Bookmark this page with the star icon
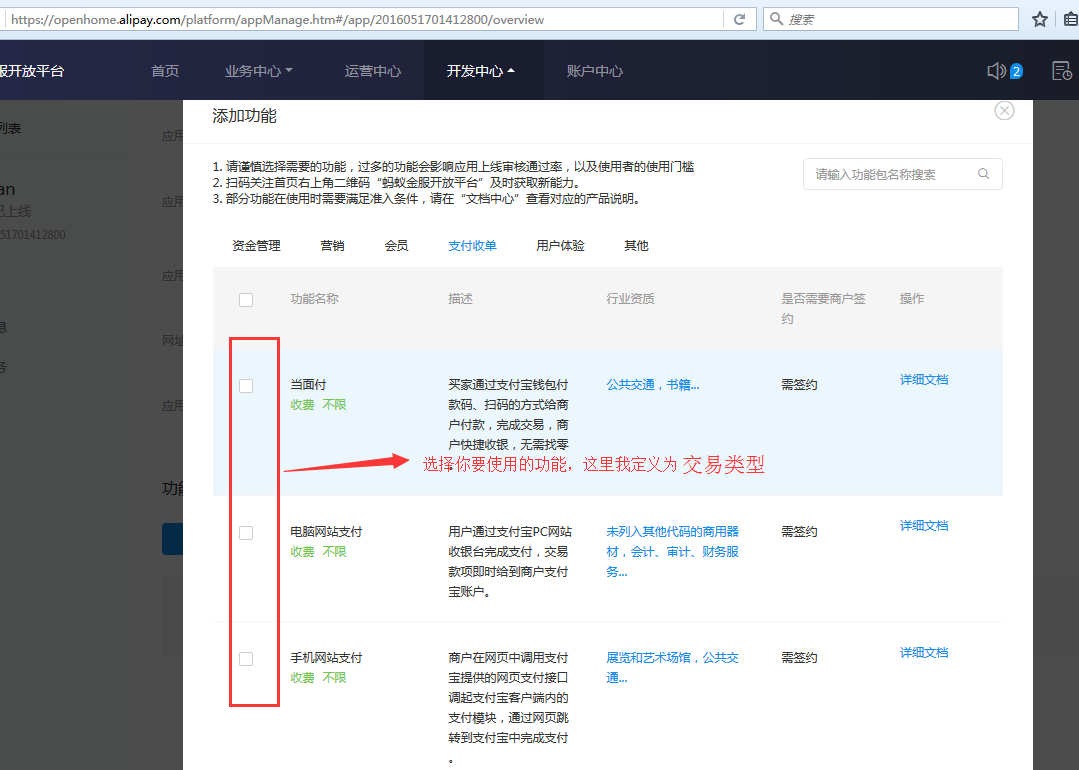1079x770 pixels. [1040, 19]
